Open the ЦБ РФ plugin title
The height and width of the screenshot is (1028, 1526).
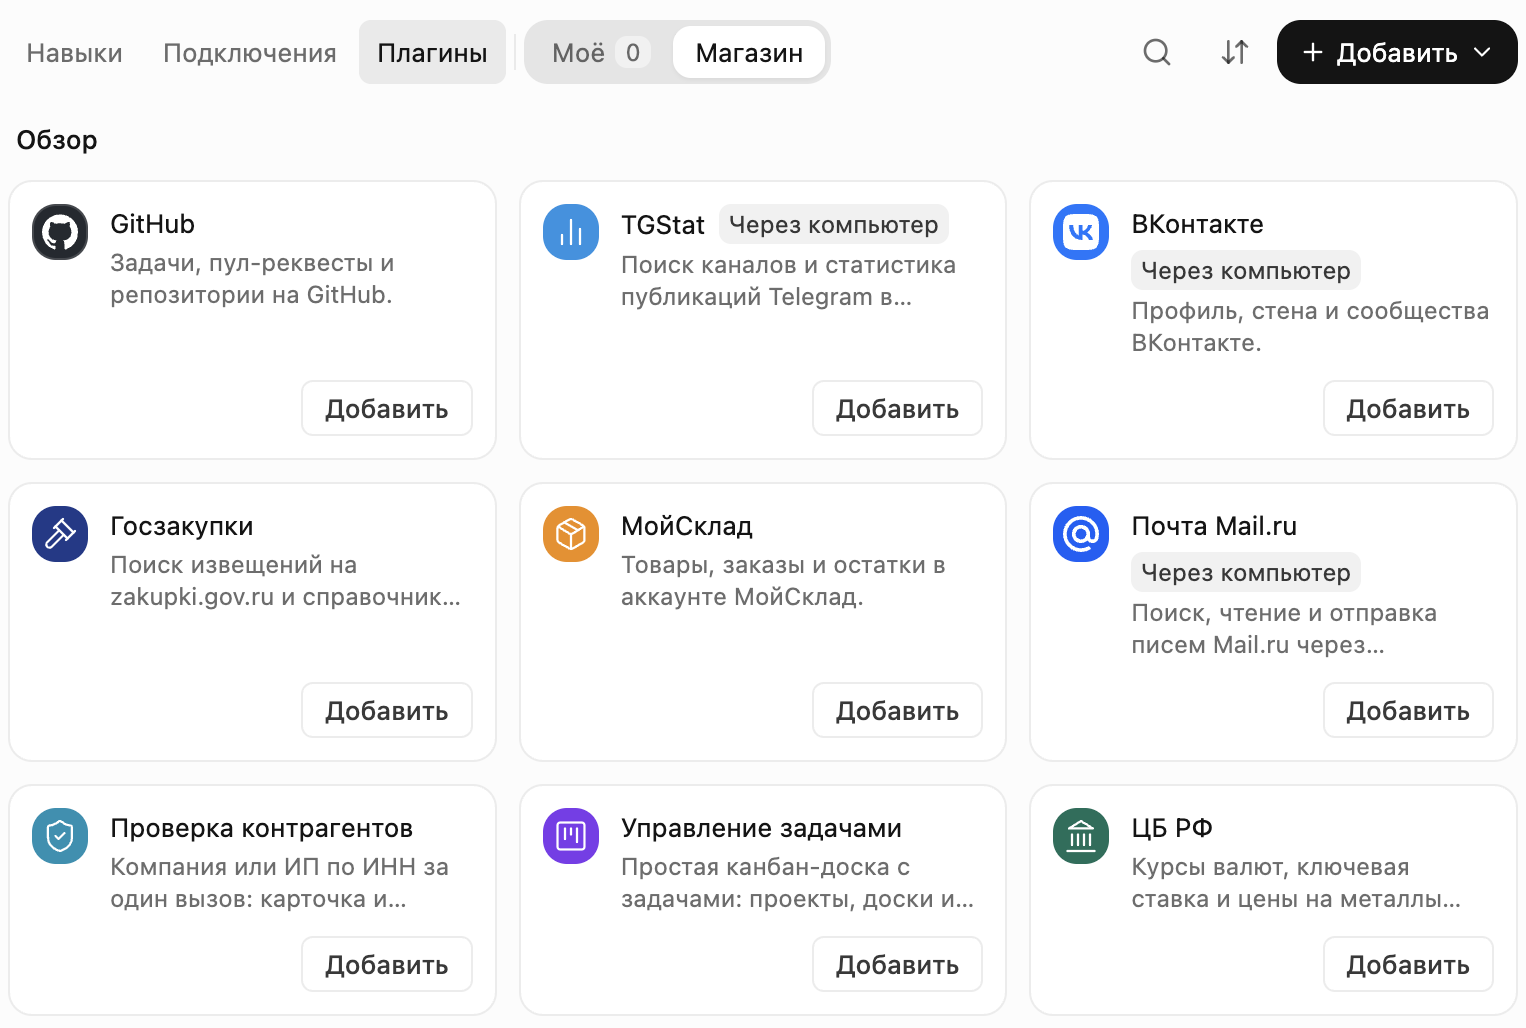click(x=1172, y=828)
